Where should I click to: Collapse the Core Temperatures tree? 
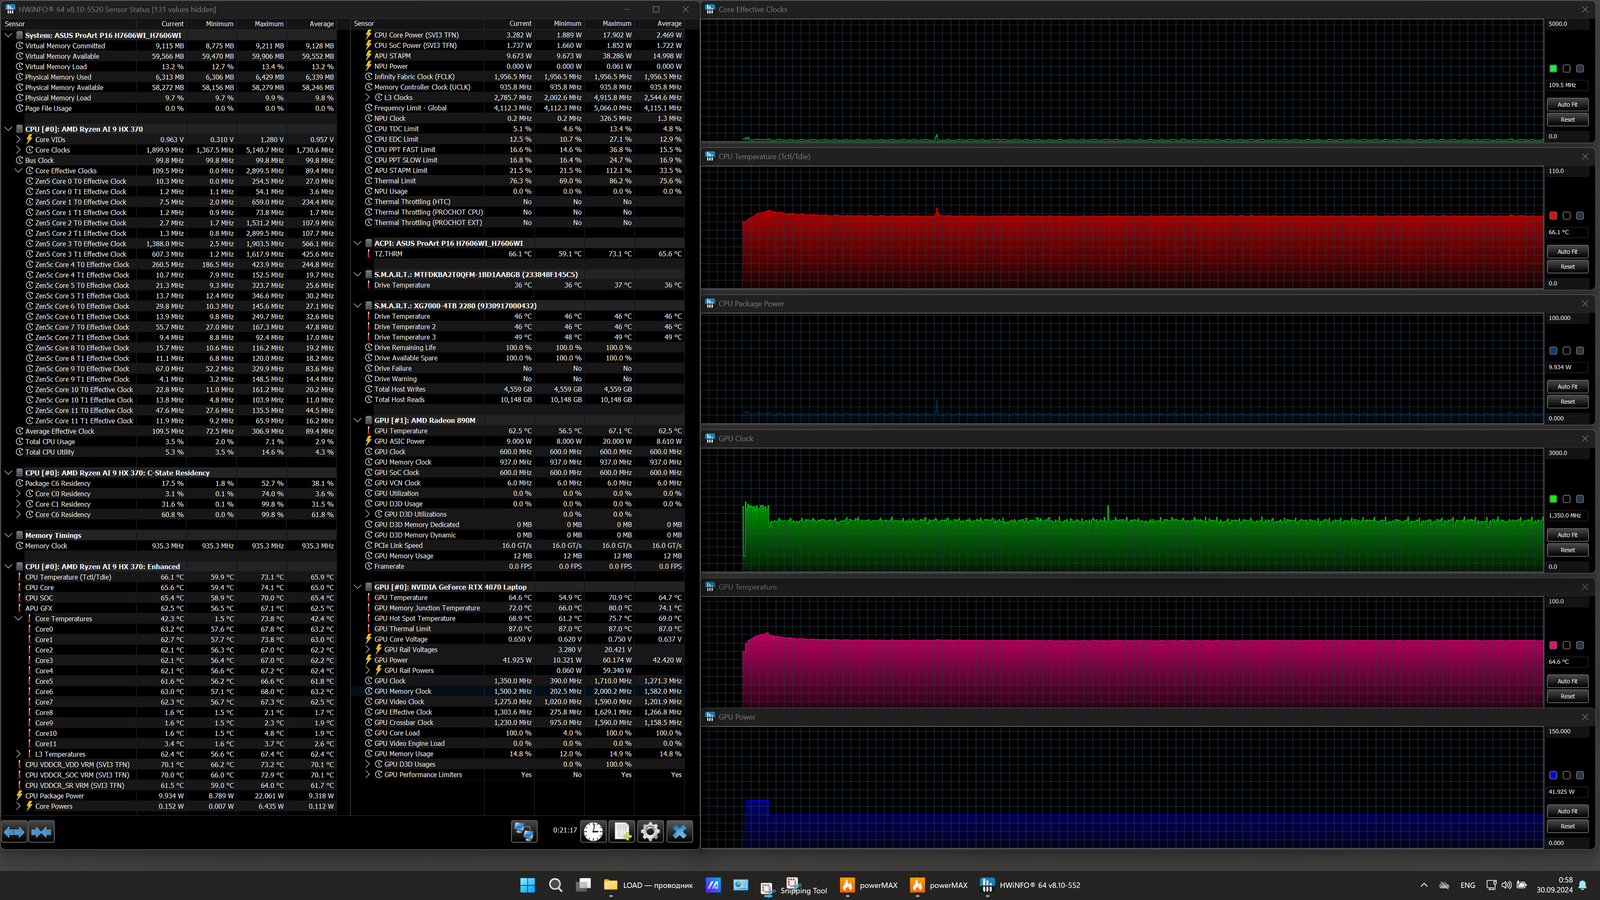18,619
